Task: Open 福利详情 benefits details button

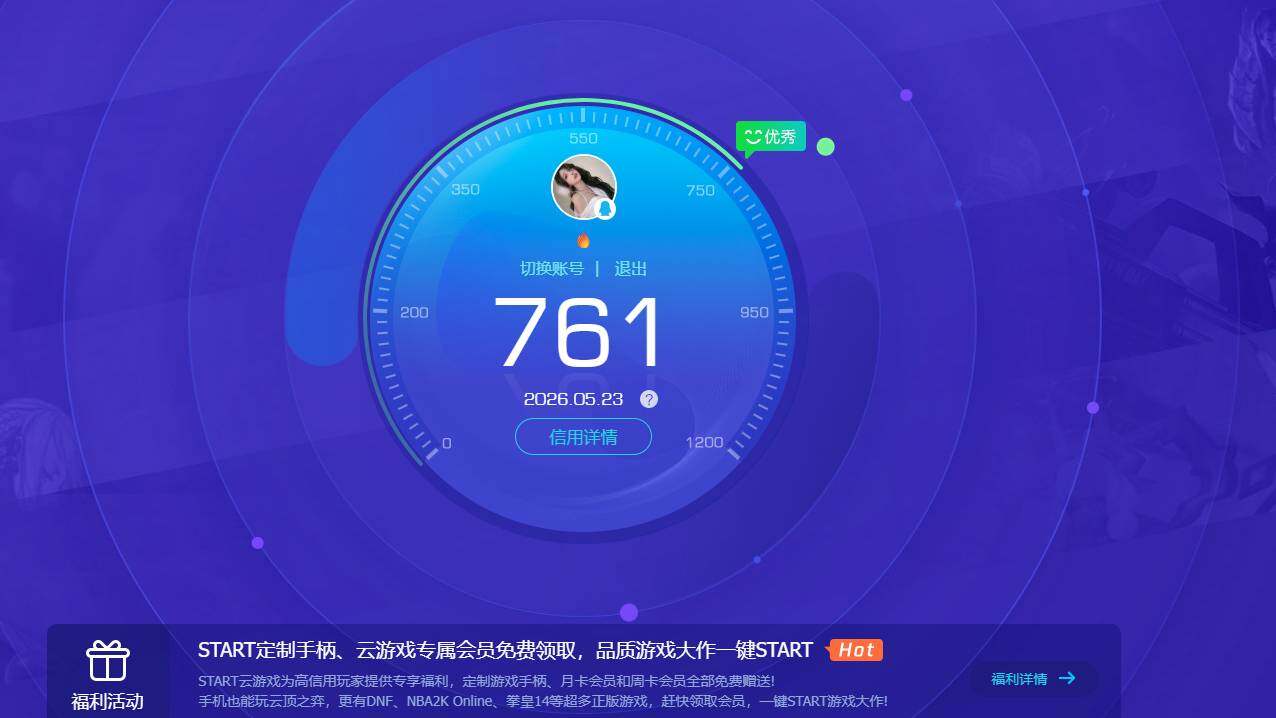Action: (x=1034, y=679)
